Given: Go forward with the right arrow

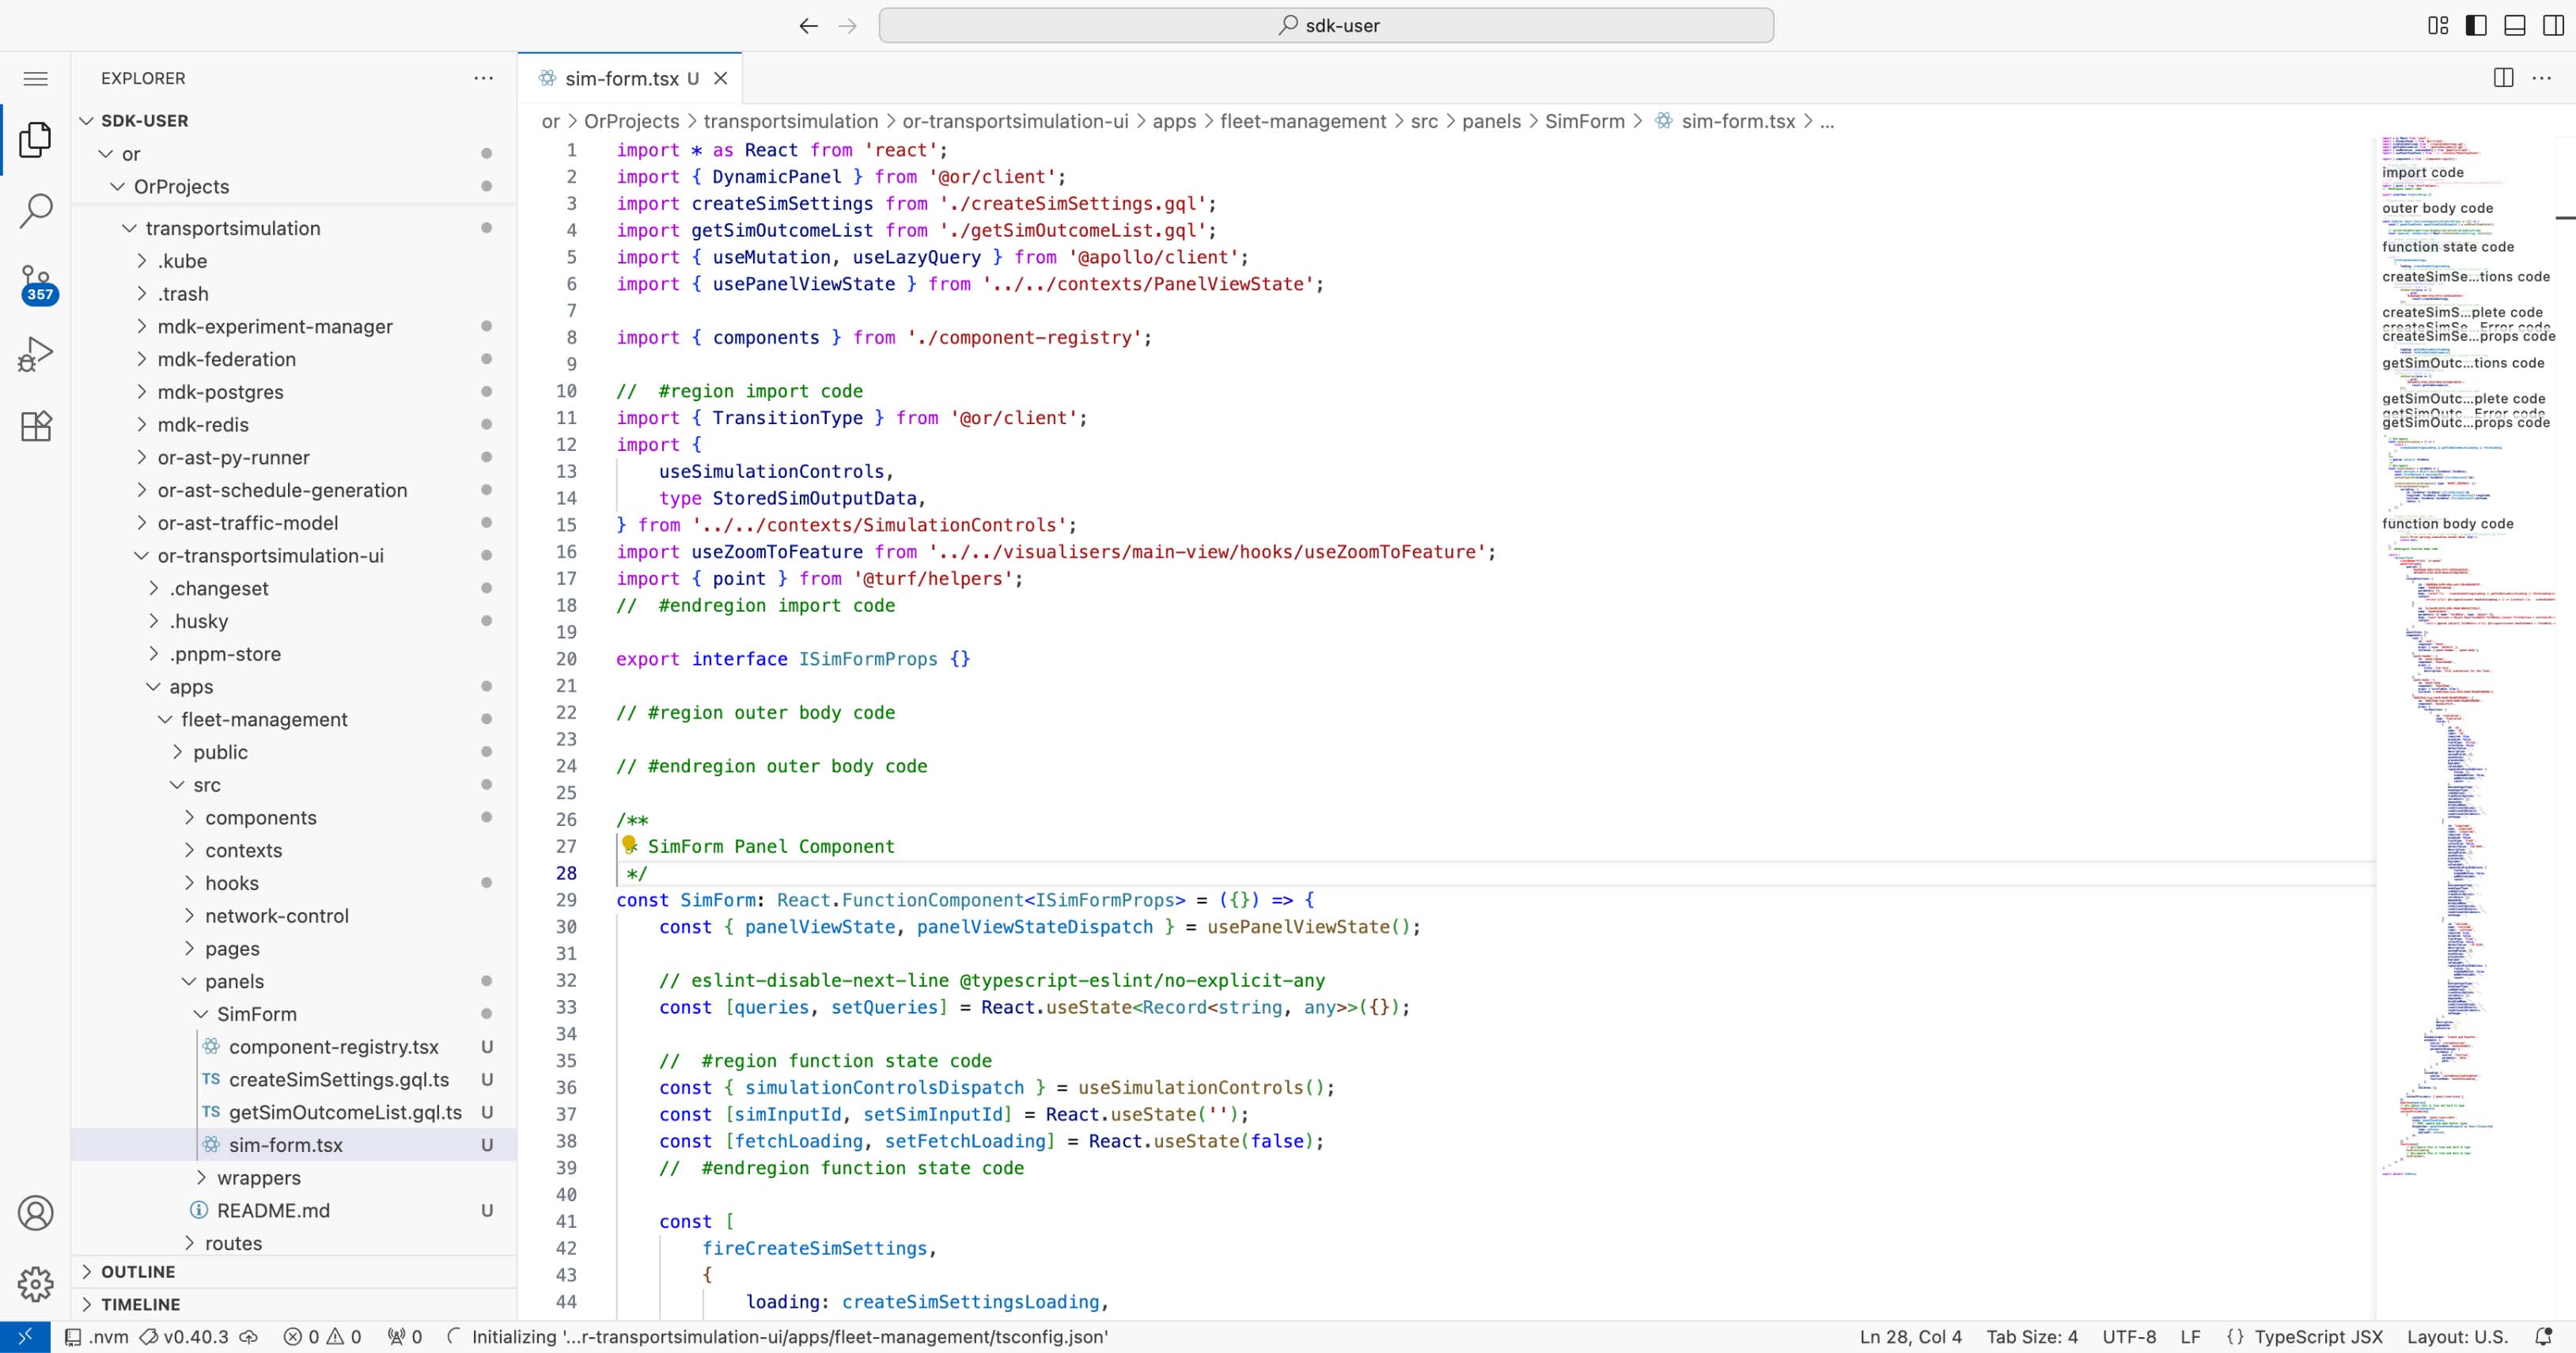Looking at the screenshot, I should pyautogui.click(x=847, y=26).
